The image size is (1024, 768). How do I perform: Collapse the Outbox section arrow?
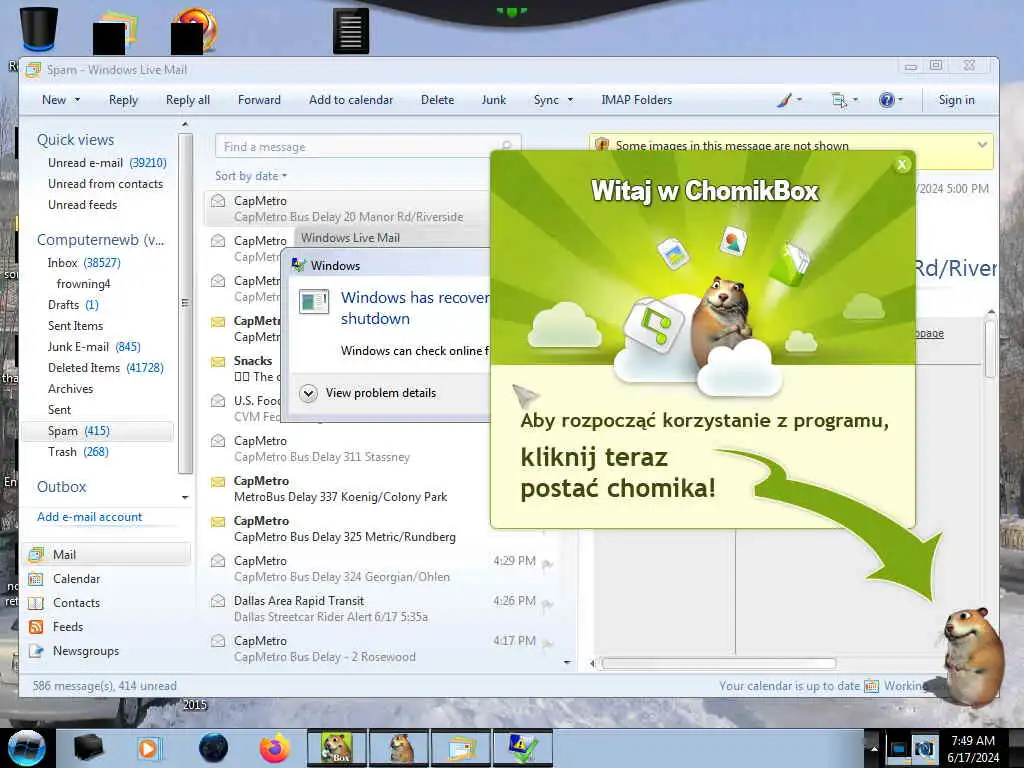point(185,498)
